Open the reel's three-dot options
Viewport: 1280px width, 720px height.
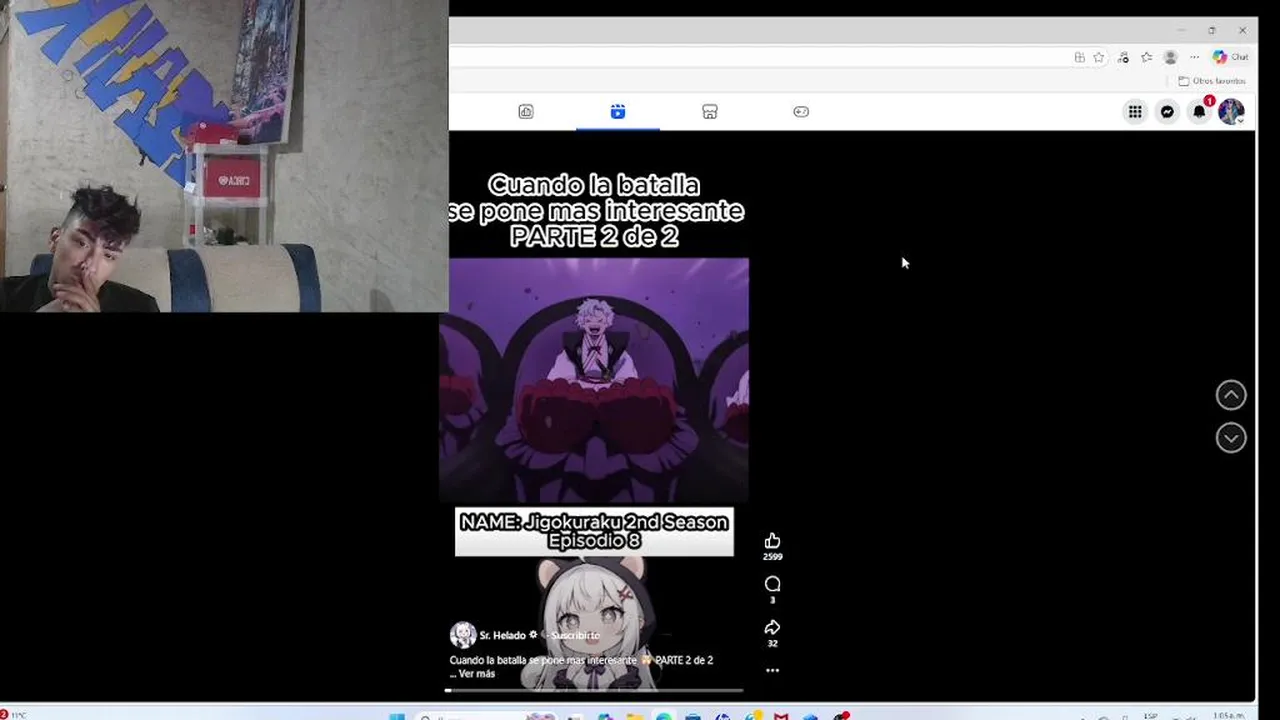(772, 670)
